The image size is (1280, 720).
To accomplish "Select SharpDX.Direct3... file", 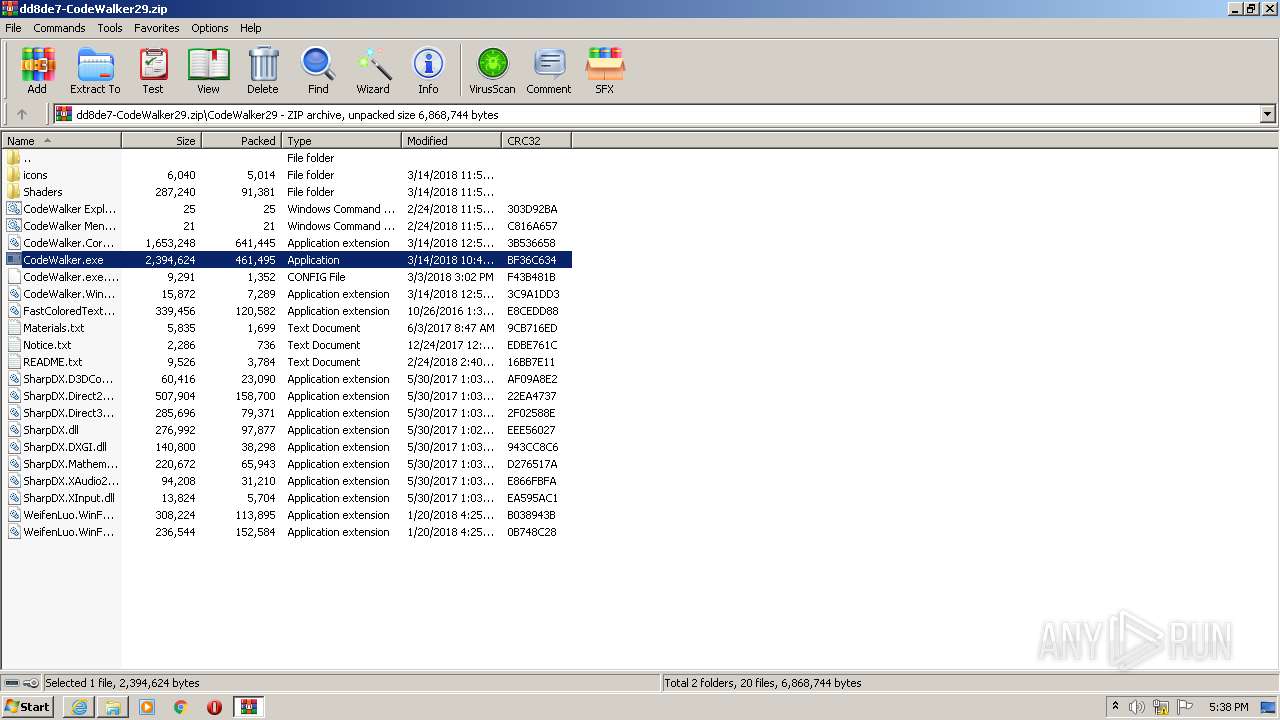I will [x=288, y=413].
